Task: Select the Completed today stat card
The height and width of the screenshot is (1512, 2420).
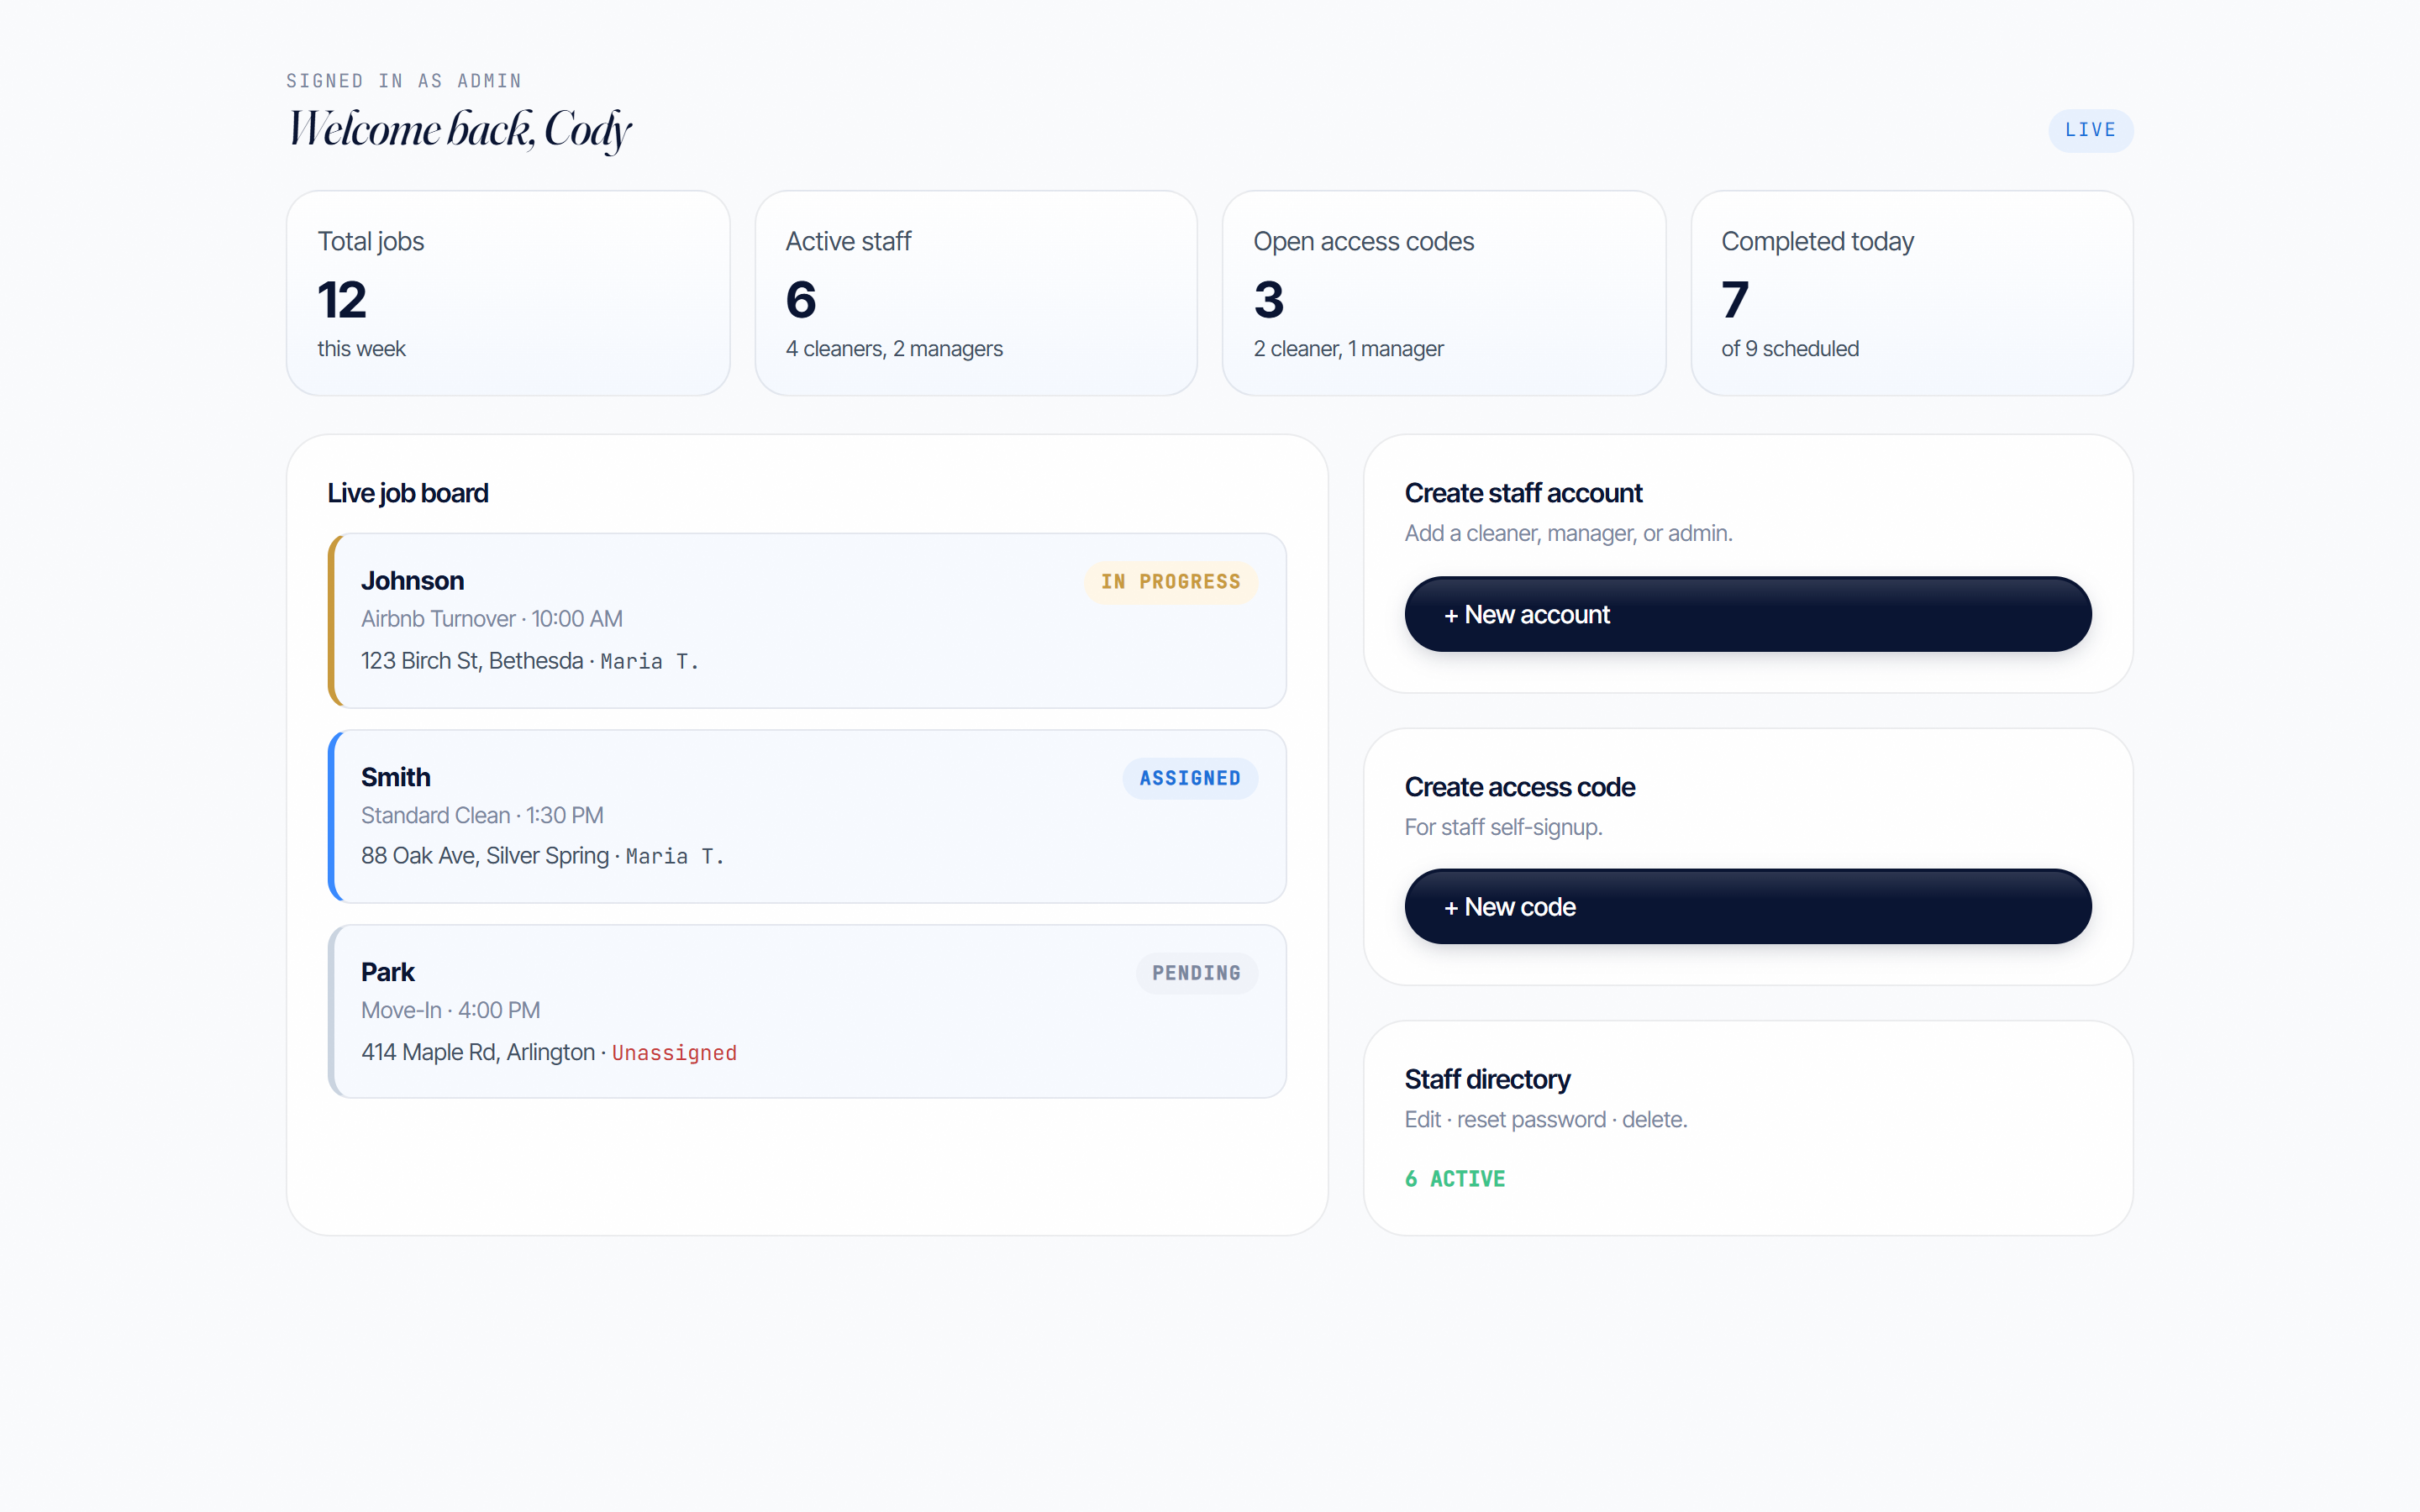Action: coord(1912,293)
